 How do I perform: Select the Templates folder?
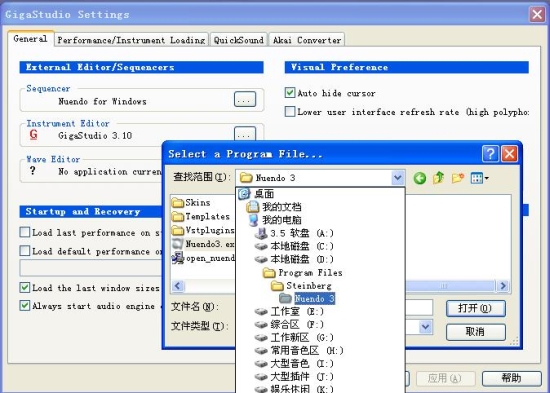tap(201, 217)
